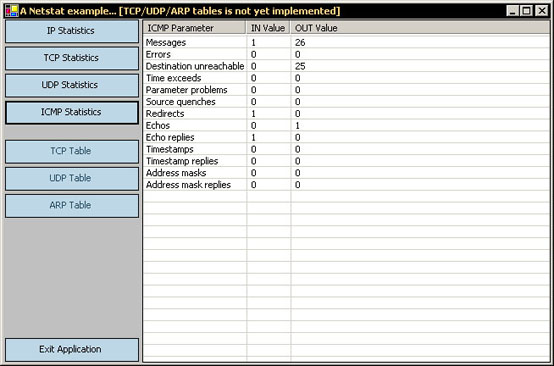Select the Address mask replies row
Image resolution: width=554 pixels, height=366 pixels.
pyautogui.click(x=346, y=185)
